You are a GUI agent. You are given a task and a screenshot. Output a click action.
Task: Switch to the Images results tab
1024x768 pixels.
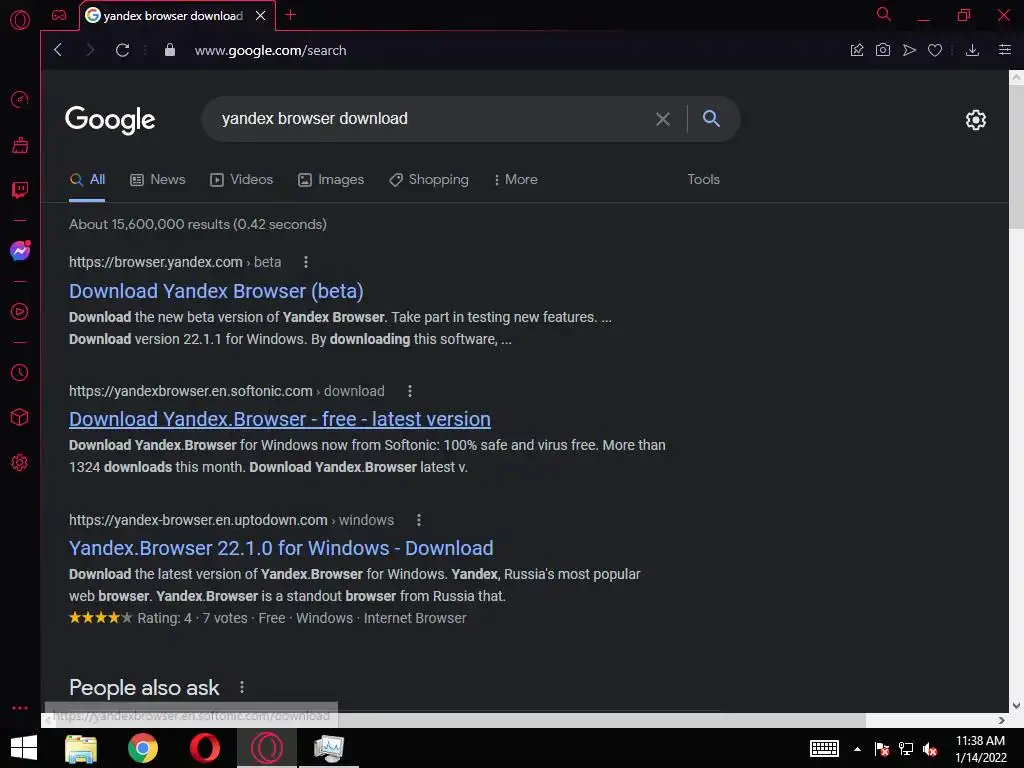(x=330, y=179)
